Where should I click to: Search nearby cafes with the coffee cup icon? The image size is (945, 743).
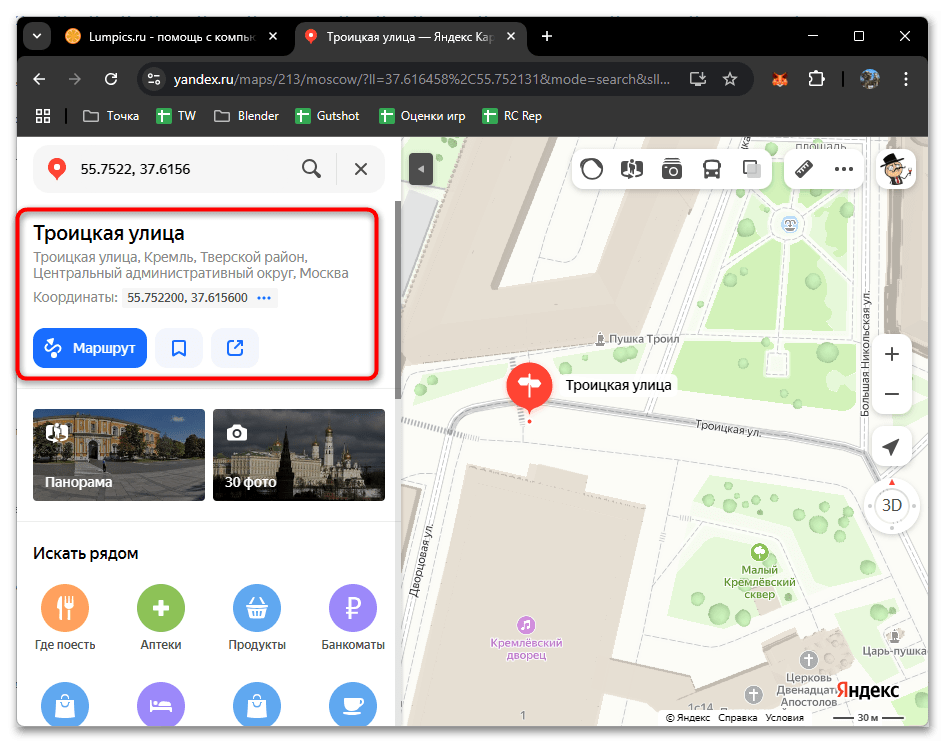[353, 705]
